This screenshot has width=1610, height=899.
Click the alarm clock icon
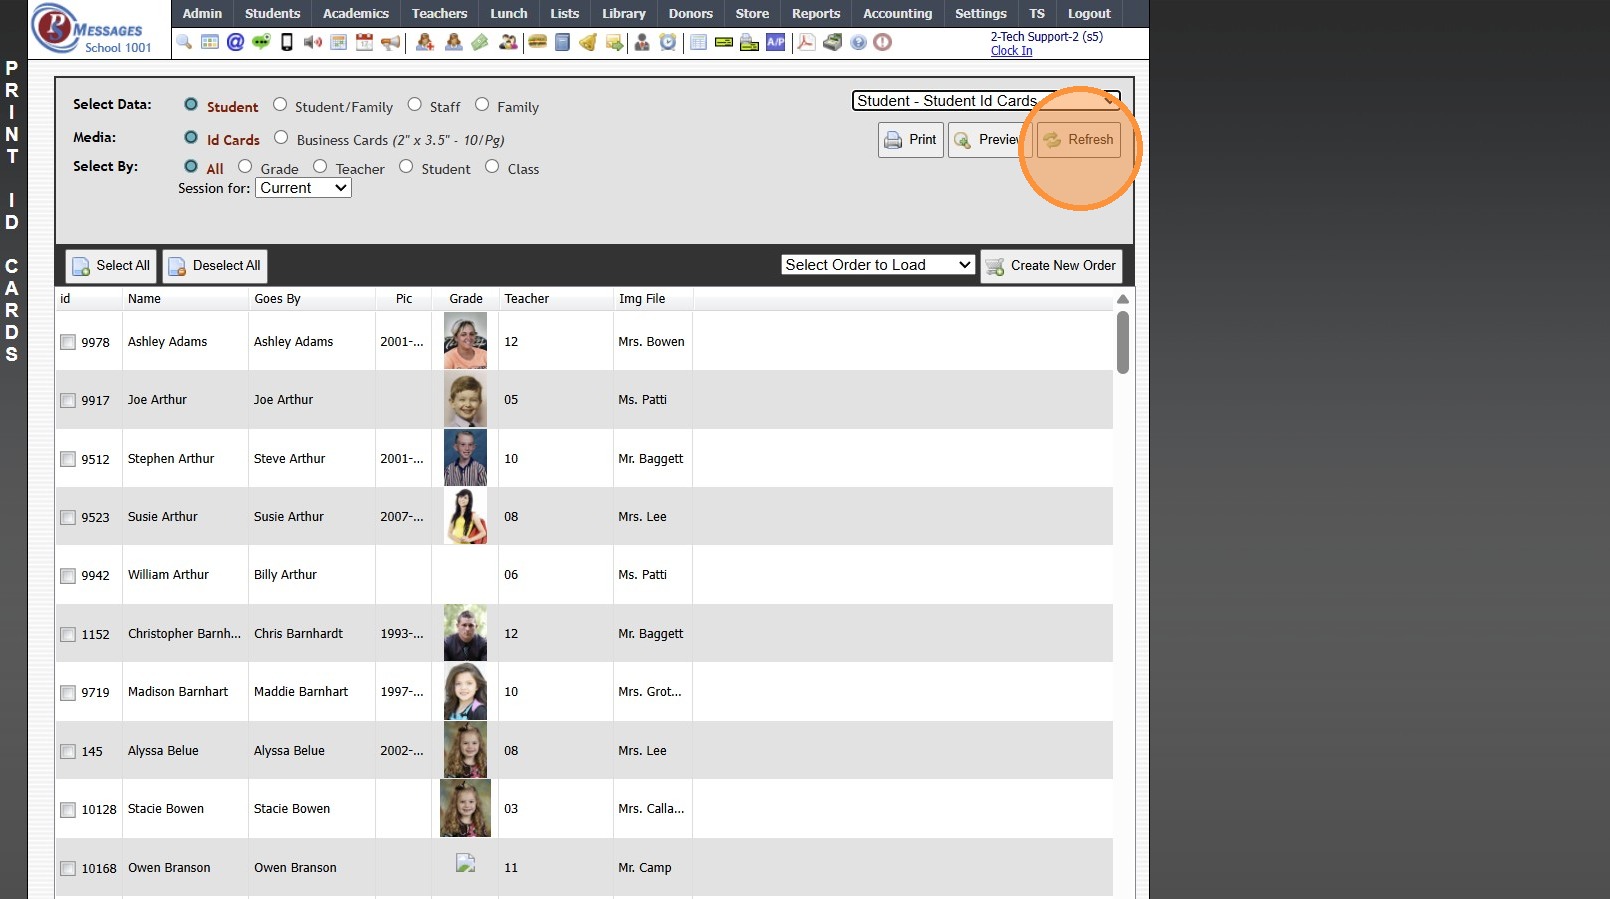click(667, 42)
